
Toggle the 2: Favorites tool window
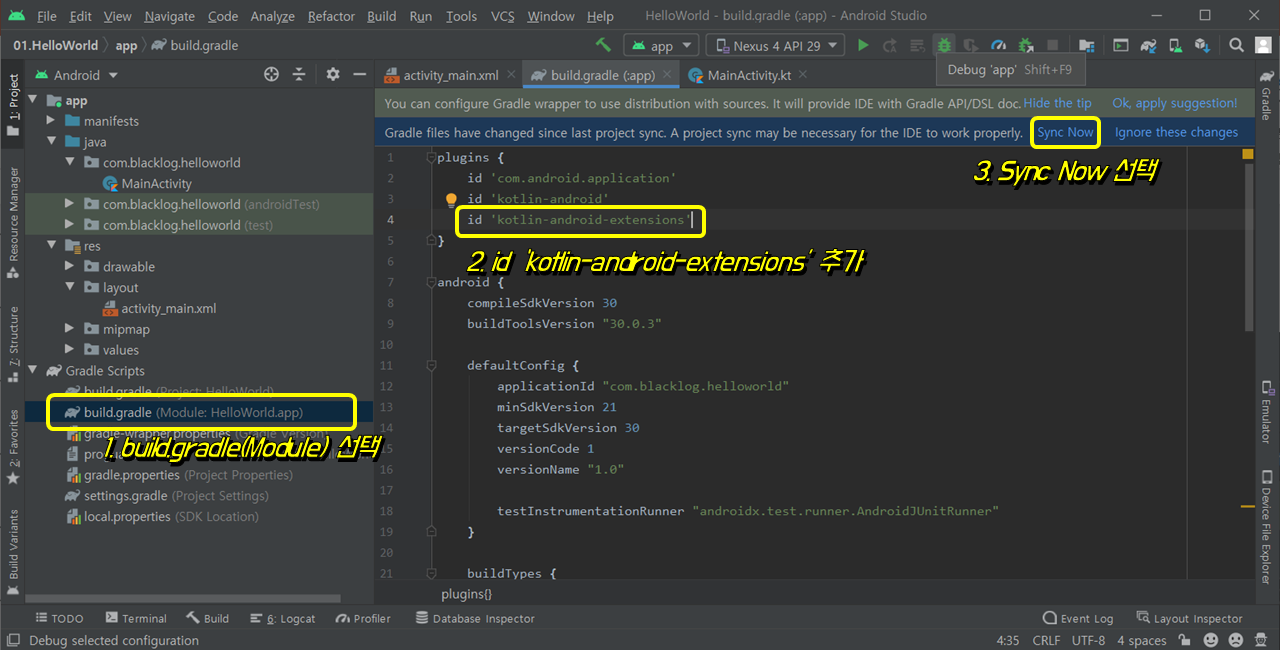(x=13, y=446)
